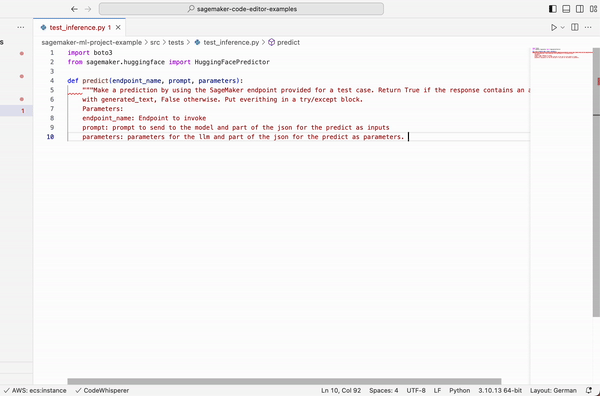Open the test_inference.py breadcrumb
This screenshot has height=396, width=600.
pos(227,42)
